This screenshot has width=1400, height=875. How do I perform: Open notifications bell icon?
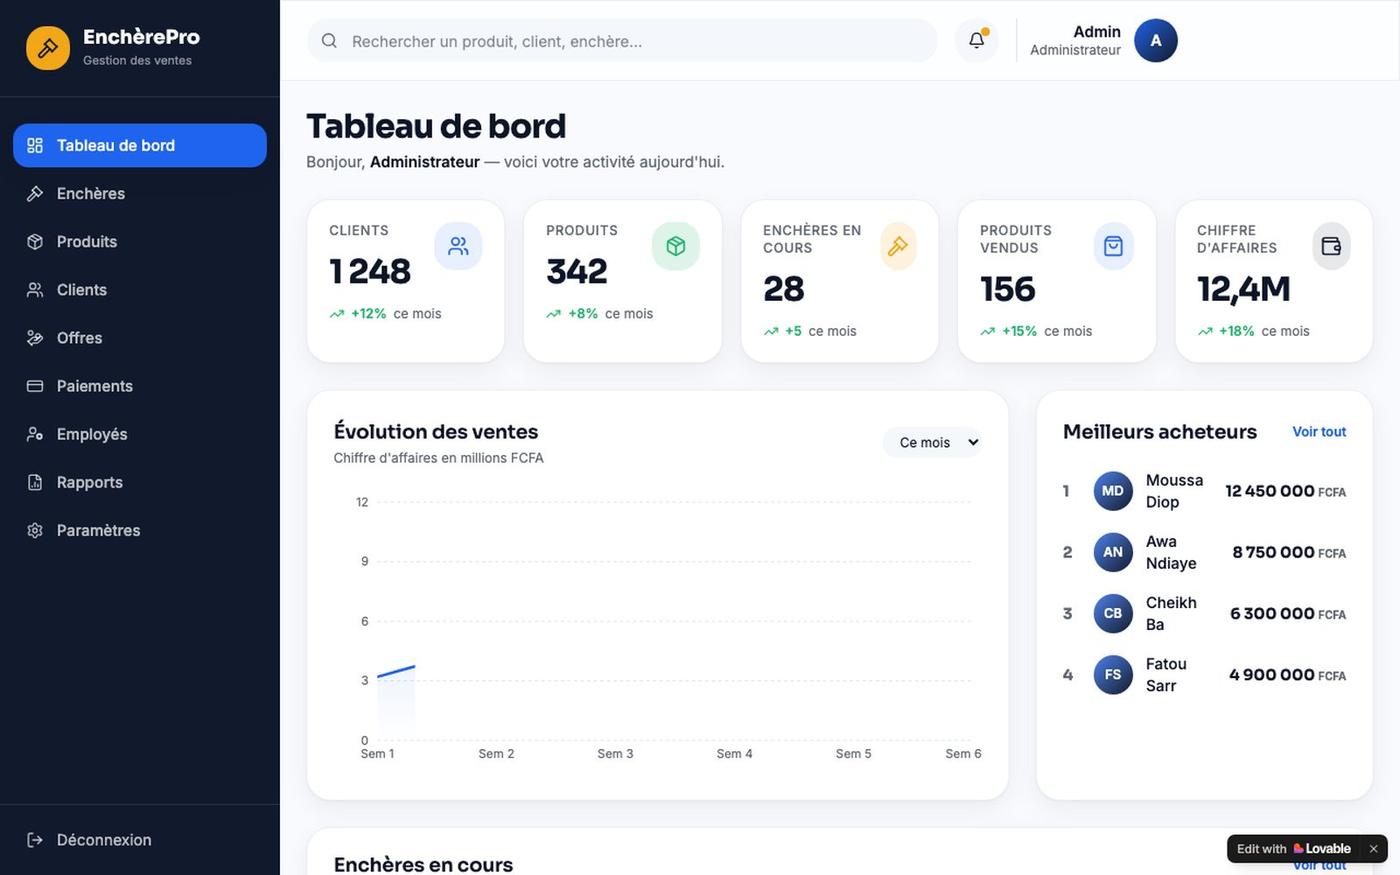click(x=976, y=41)
